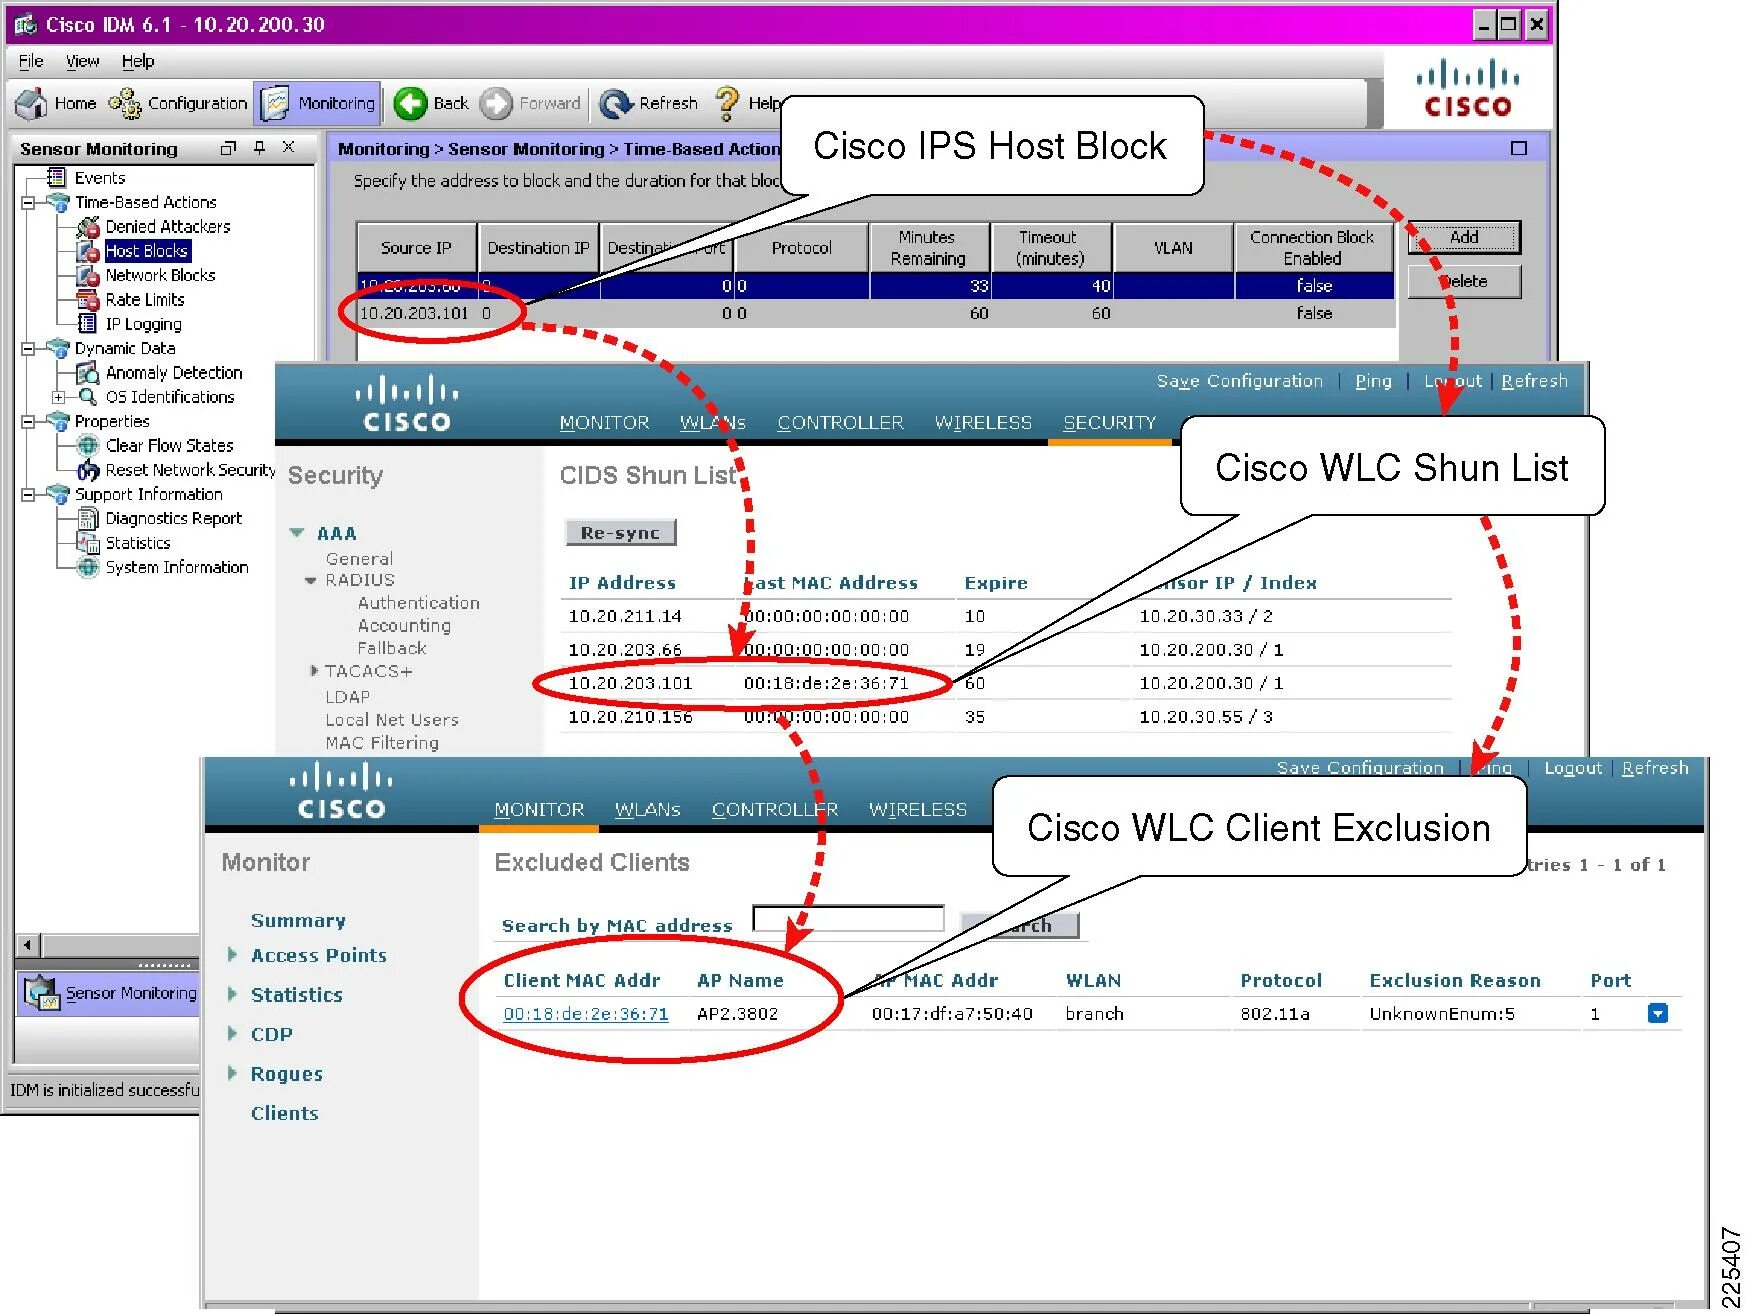Open the CONTROLLER tab in Shun List window
The width and height of the screenshot is (1746, 1314).
coord(840,423)
